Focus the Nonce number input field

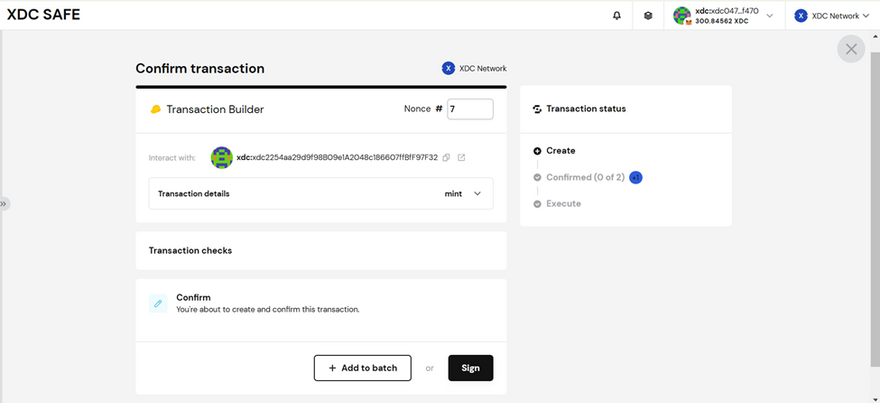(470, 109)
